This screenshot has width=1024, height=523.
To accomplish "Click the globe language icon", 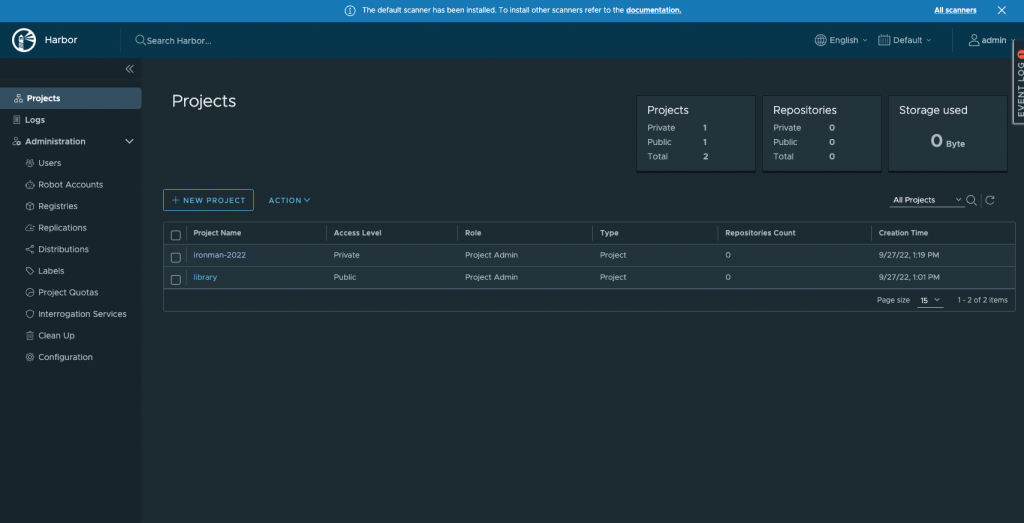I will pyautogui.click(x=820, y=40).
